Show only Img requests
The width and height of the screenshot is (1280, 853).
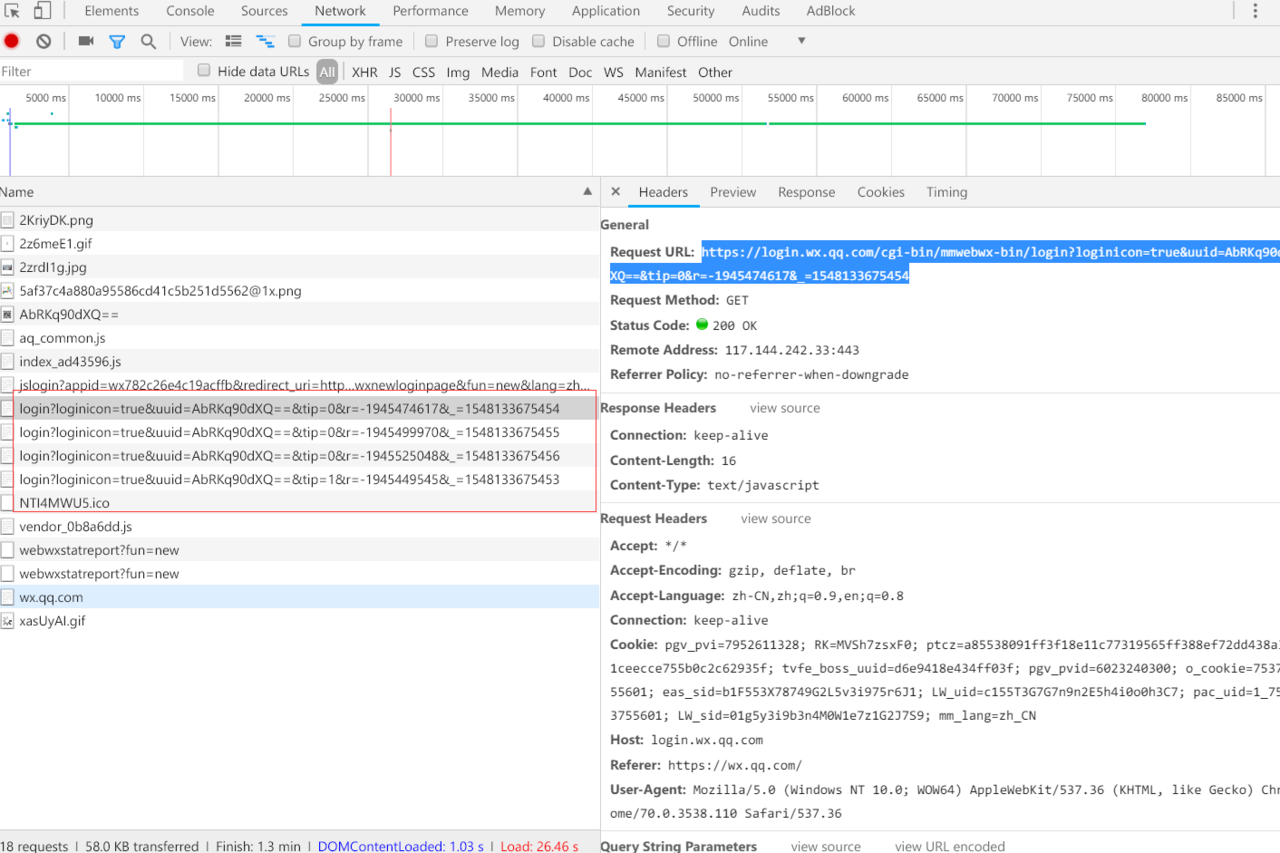458,72
